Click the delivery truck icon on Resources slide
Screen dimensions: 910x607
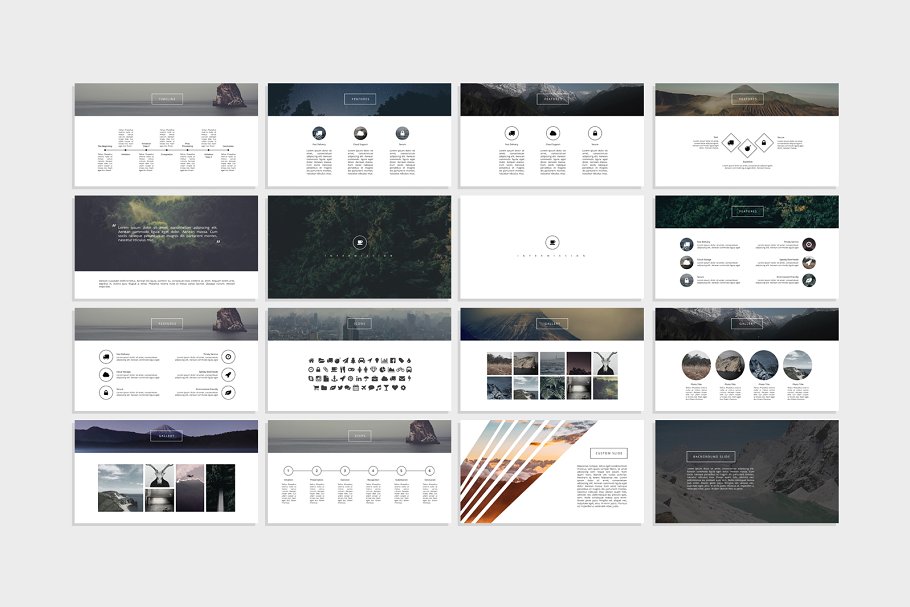(106, 356)
